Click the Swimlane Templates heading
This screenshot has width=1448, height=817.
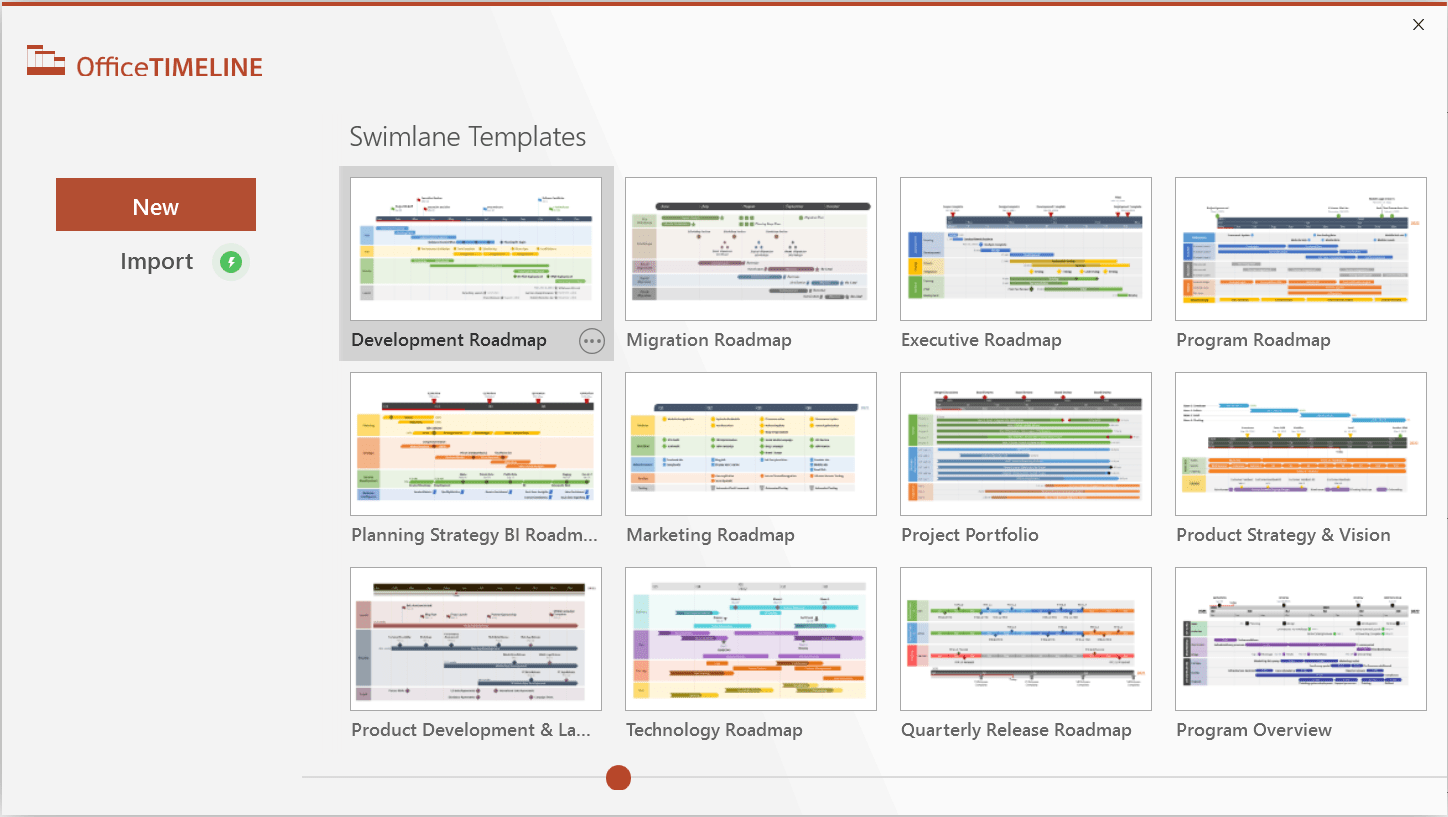point(468,137)
